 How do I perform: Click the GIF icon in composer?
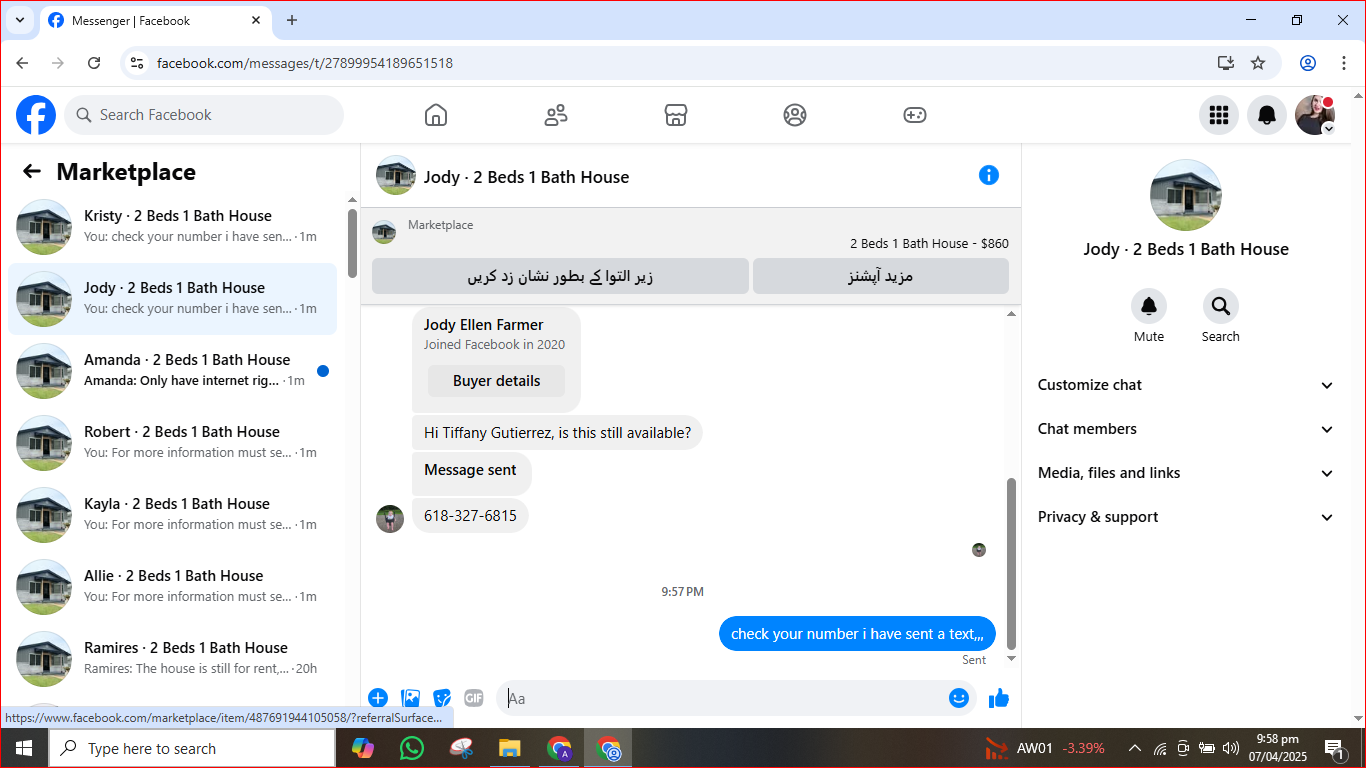(x=474, y=698)
